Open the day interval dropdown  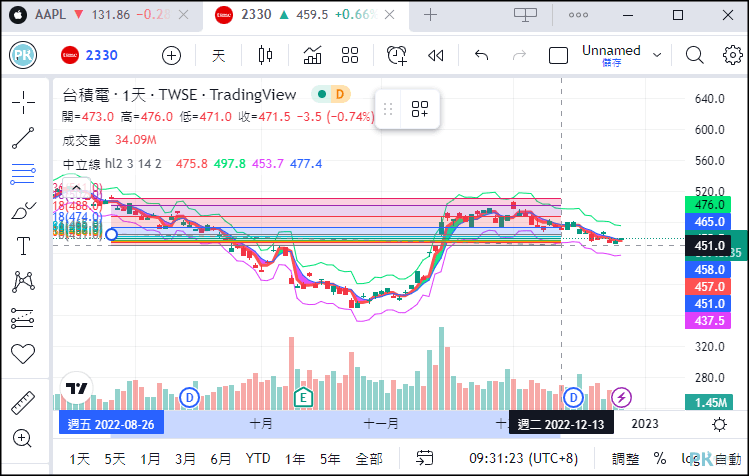(x=218, y=55)
